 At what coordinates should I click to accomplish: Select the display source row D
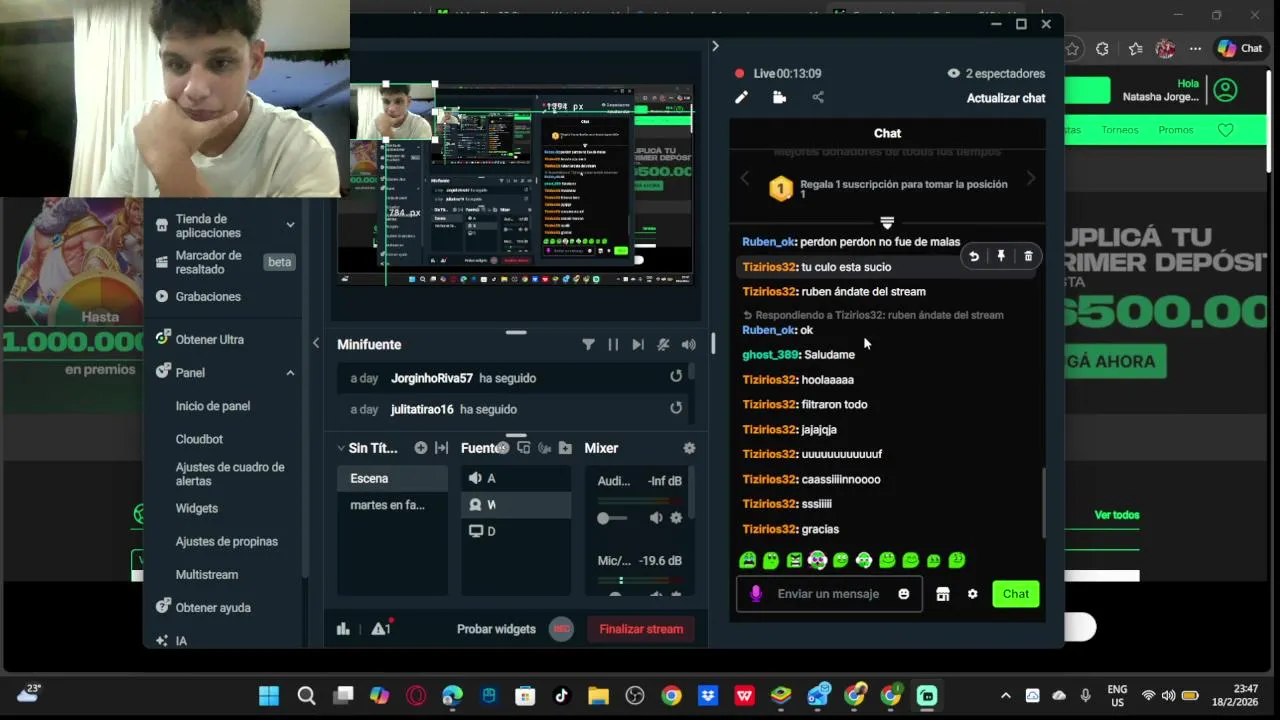pyautogui.click(x=516, y=531)
